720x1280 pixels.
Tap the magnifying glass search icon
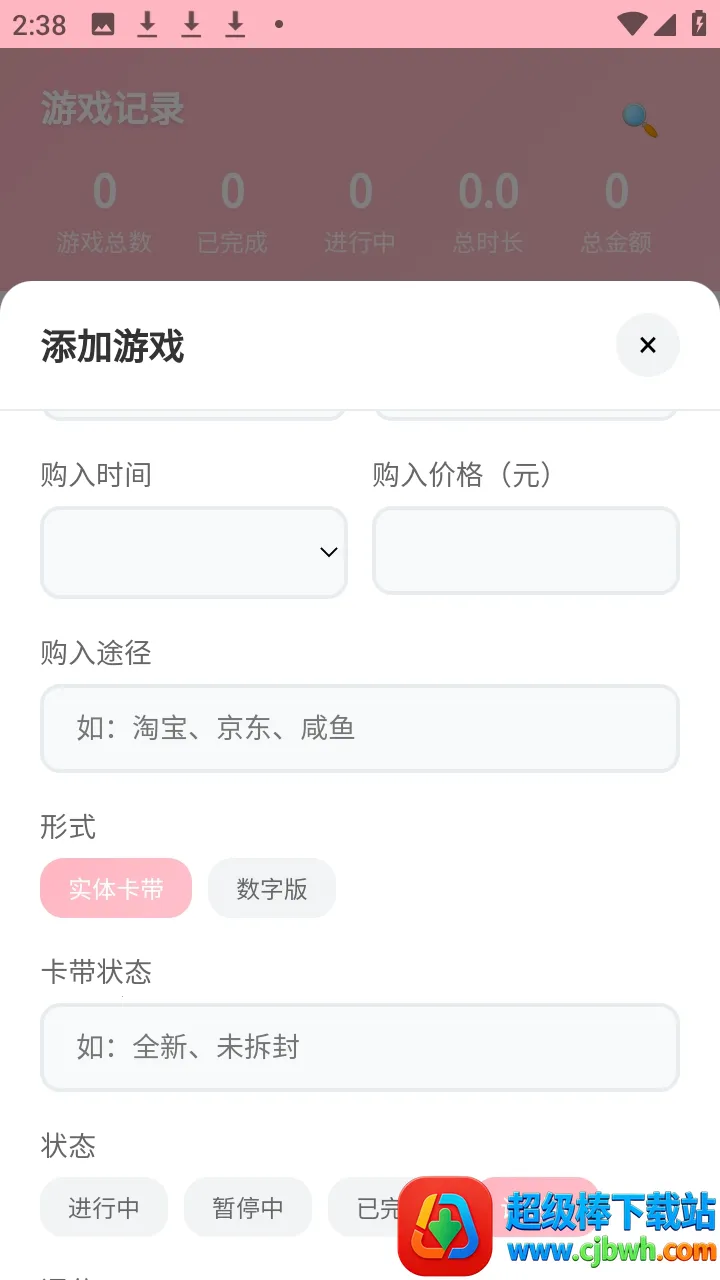(640, 120)
